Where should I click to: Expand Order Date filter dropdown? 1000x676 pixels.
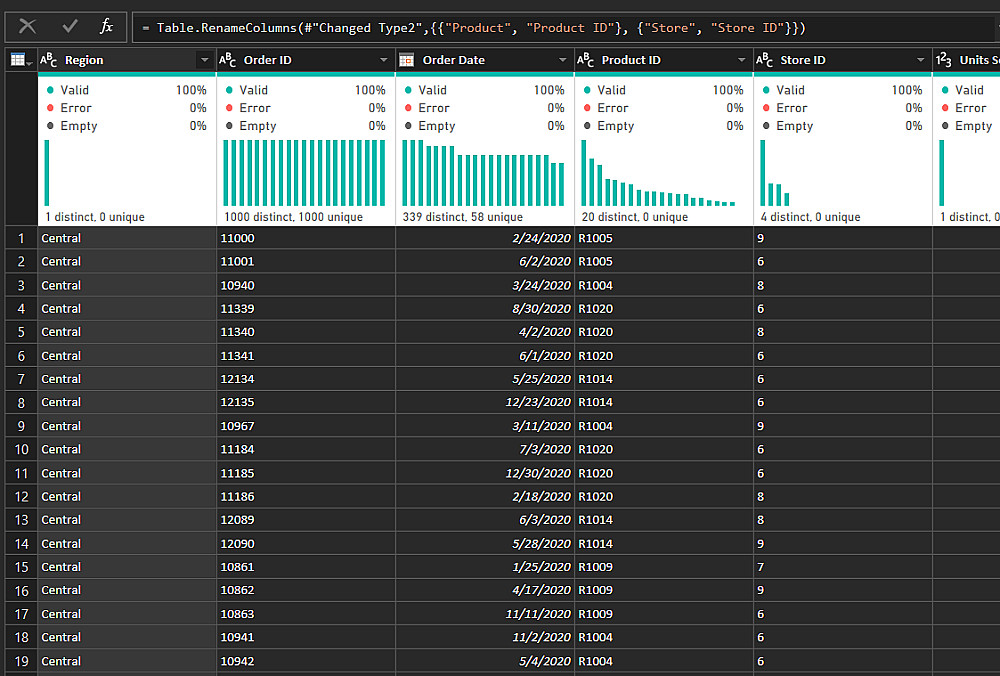point(562,60)
